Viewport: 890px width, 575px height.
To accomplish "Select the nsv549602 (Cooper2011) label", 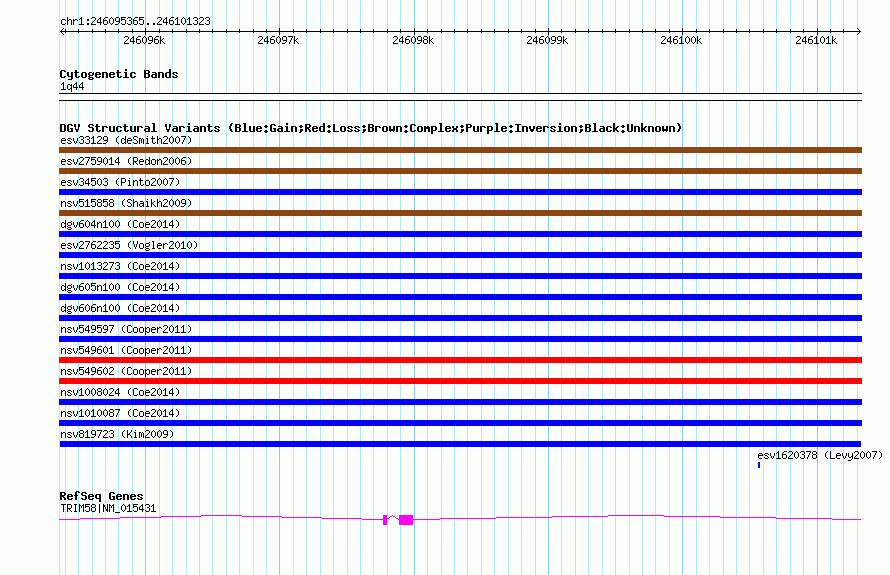I will click(126, 371).
